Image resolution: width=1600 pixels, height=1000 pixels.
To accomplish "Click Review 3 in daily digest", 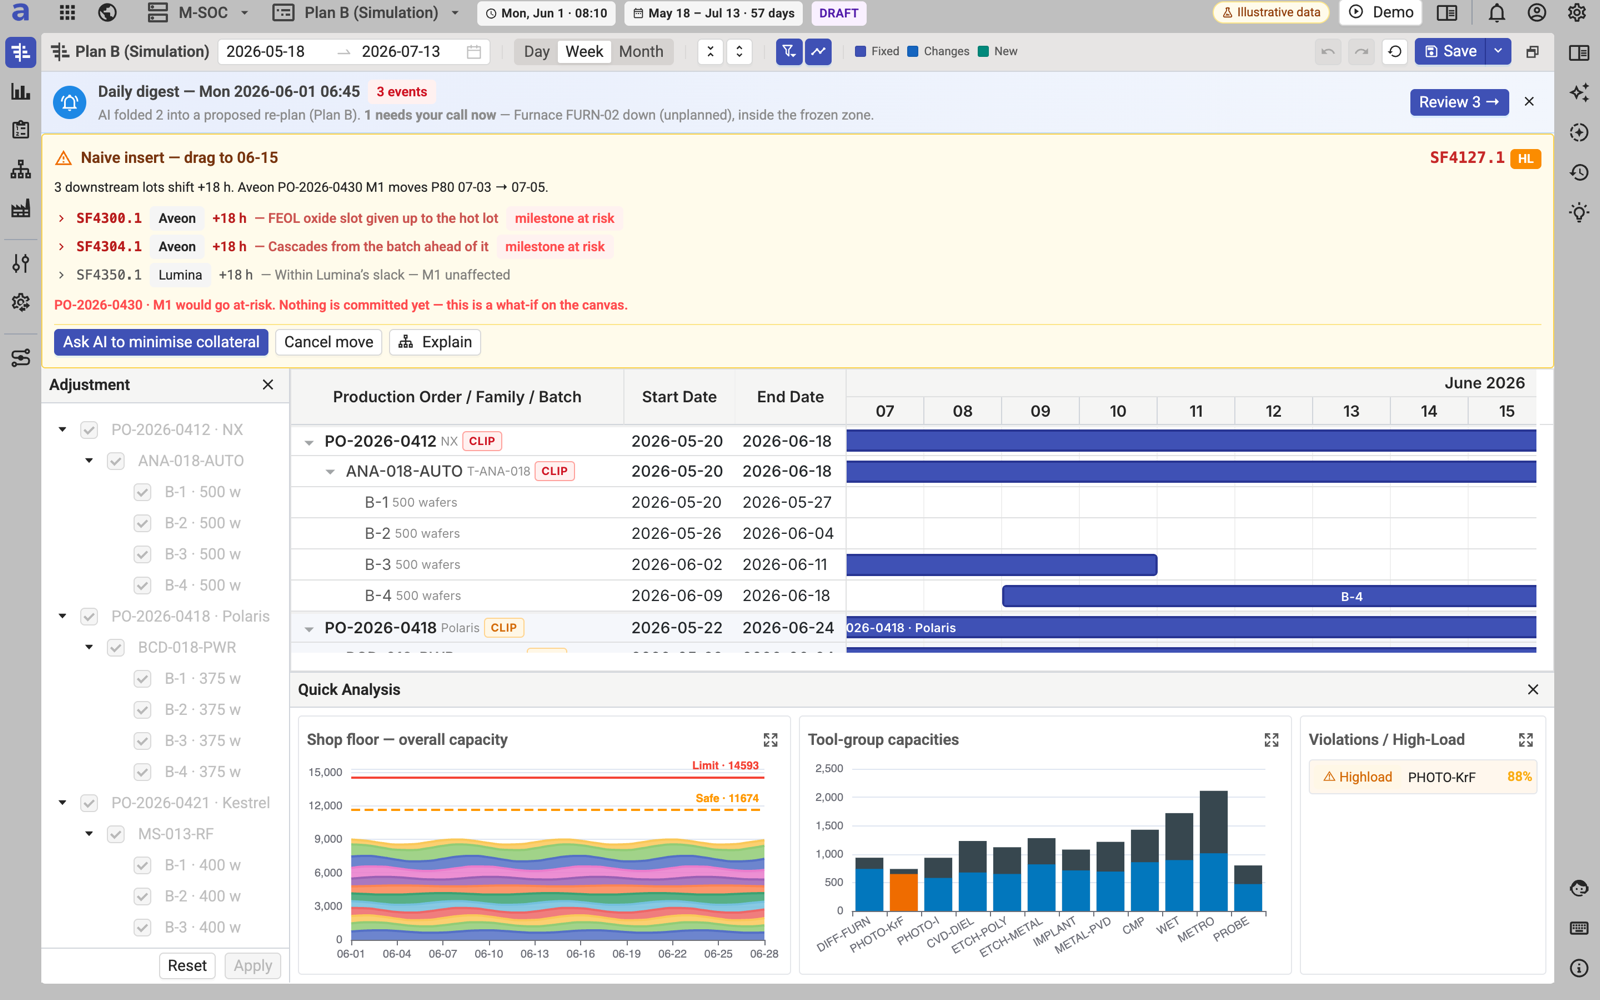I will tap(1459, 102).
